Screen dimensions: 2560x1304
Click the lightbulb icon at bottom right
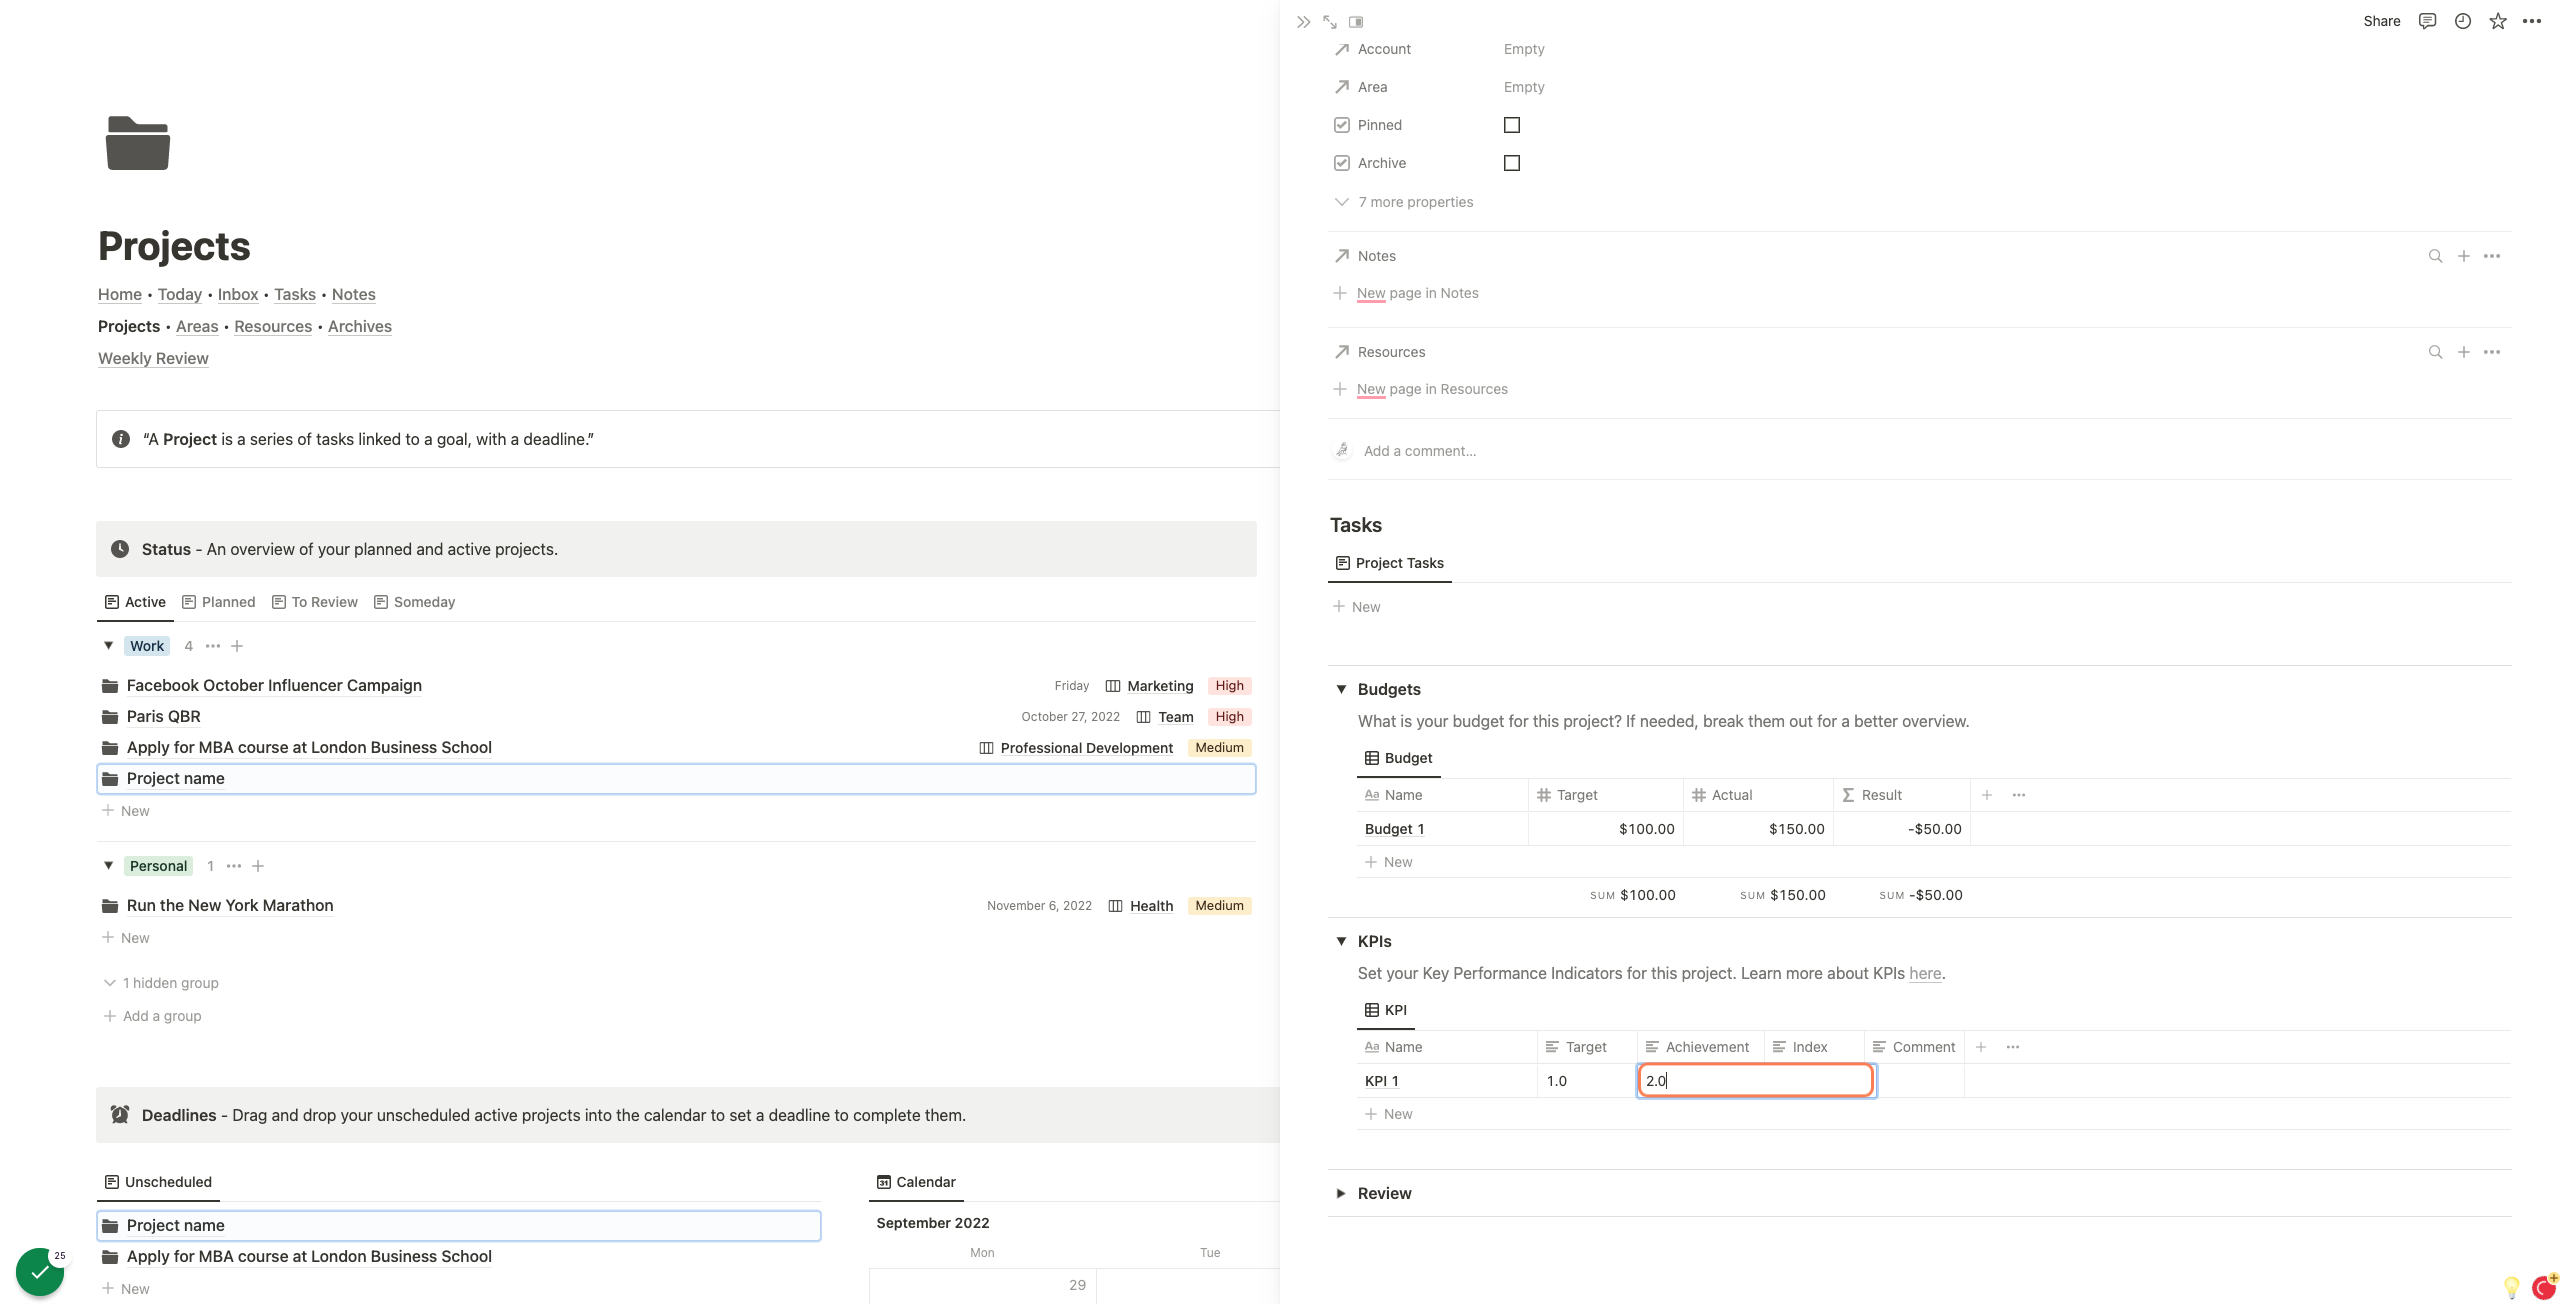point(2511,1287)
